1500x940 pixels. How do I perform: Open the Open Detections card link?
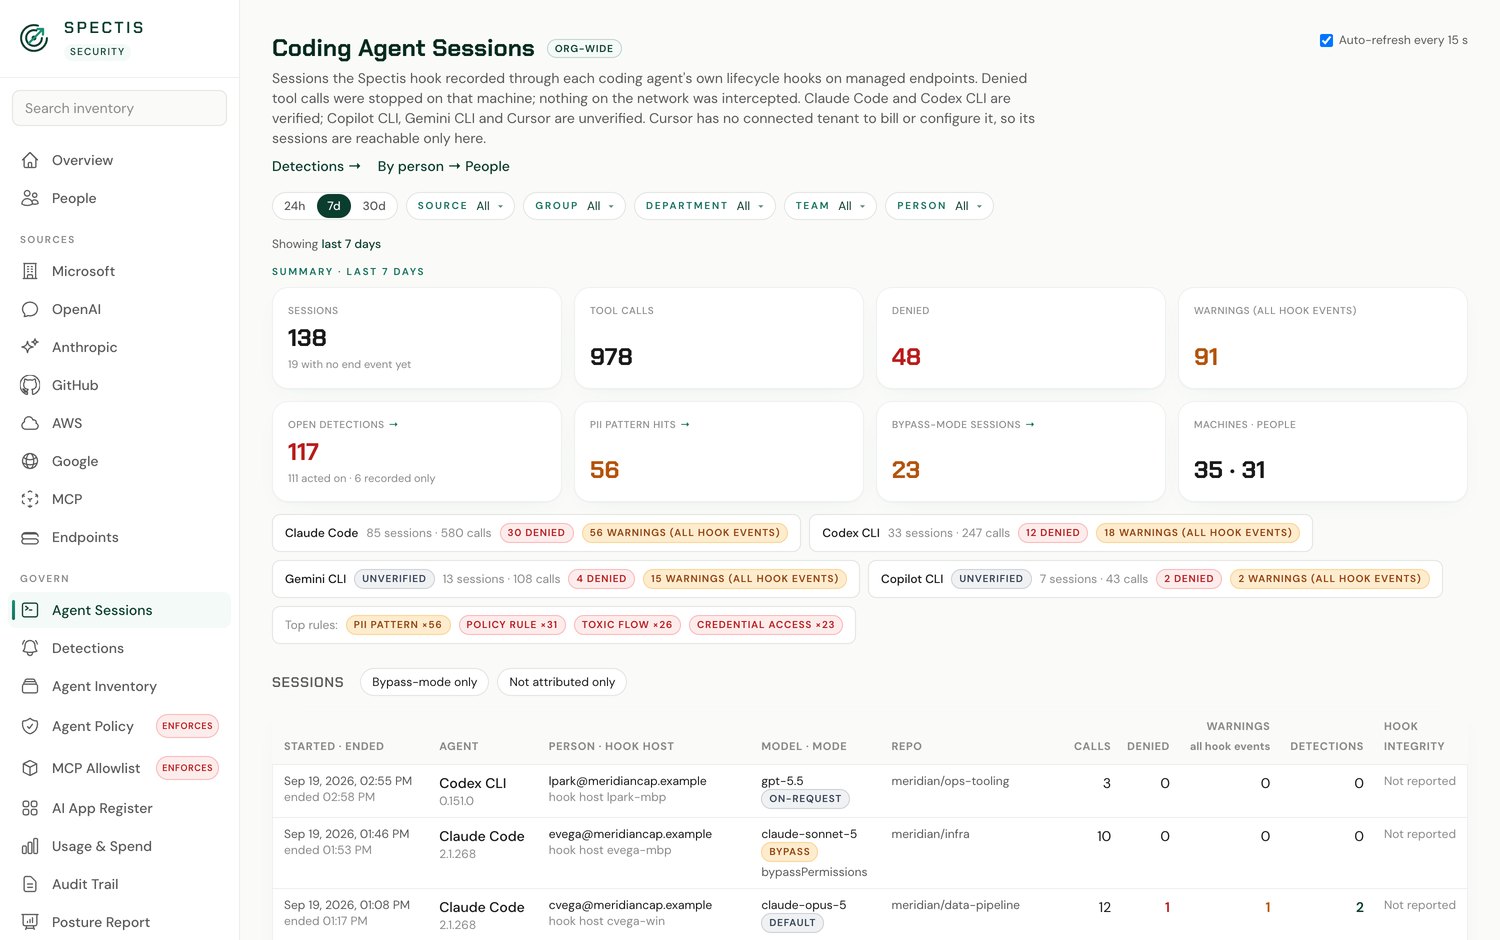[x=343, y=425]
